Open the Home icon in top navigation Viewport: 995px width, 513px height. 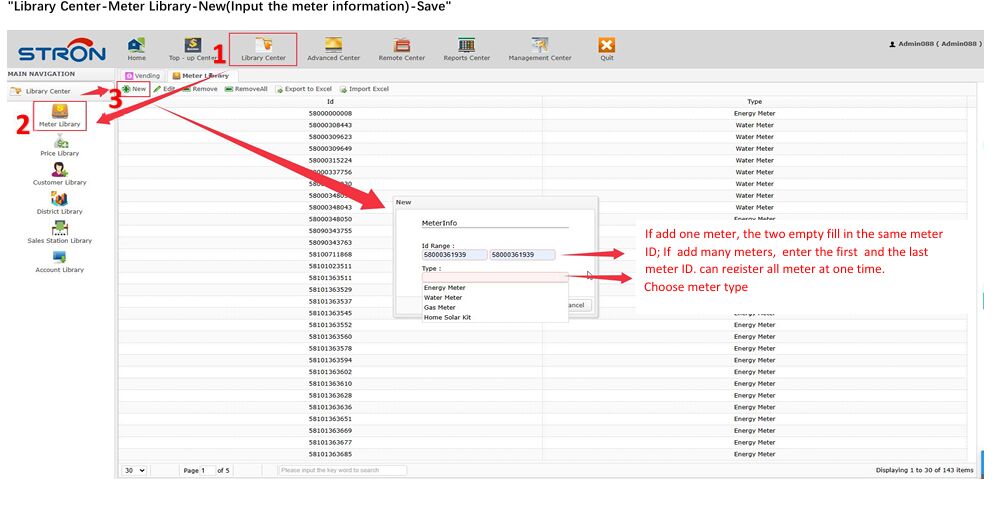(136, 48)
